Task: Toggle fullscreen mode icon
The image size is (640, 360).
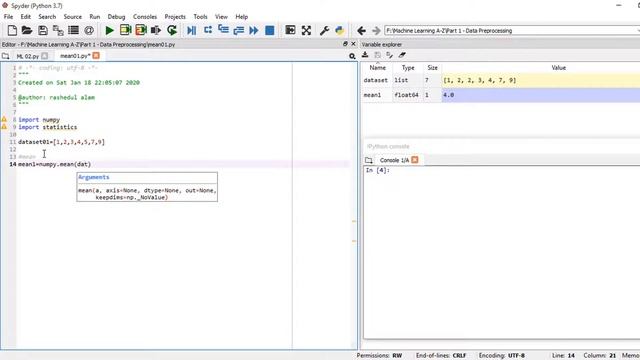Action: coord(306,30)
